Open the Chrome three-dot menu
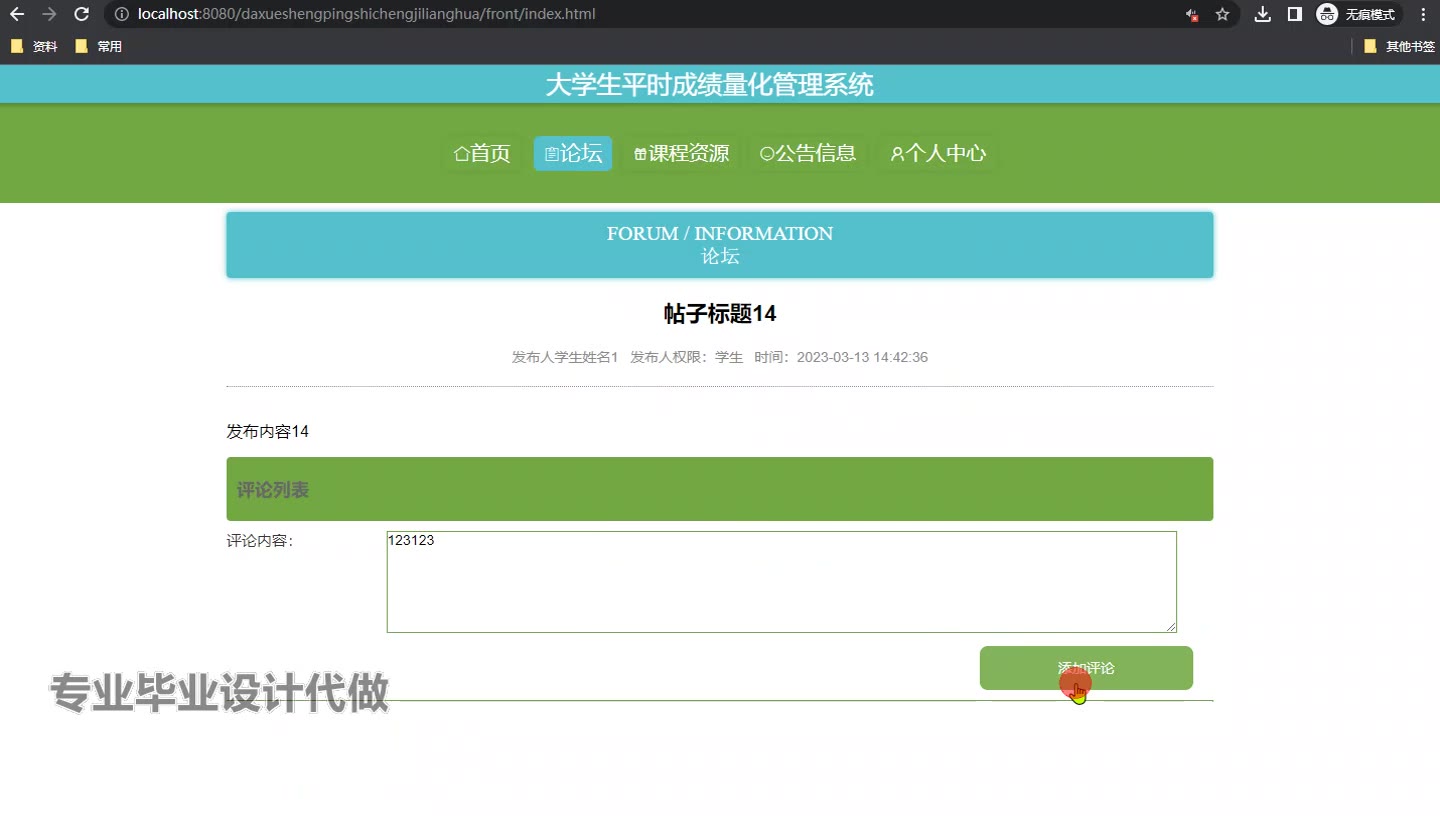 point(1423,14)
